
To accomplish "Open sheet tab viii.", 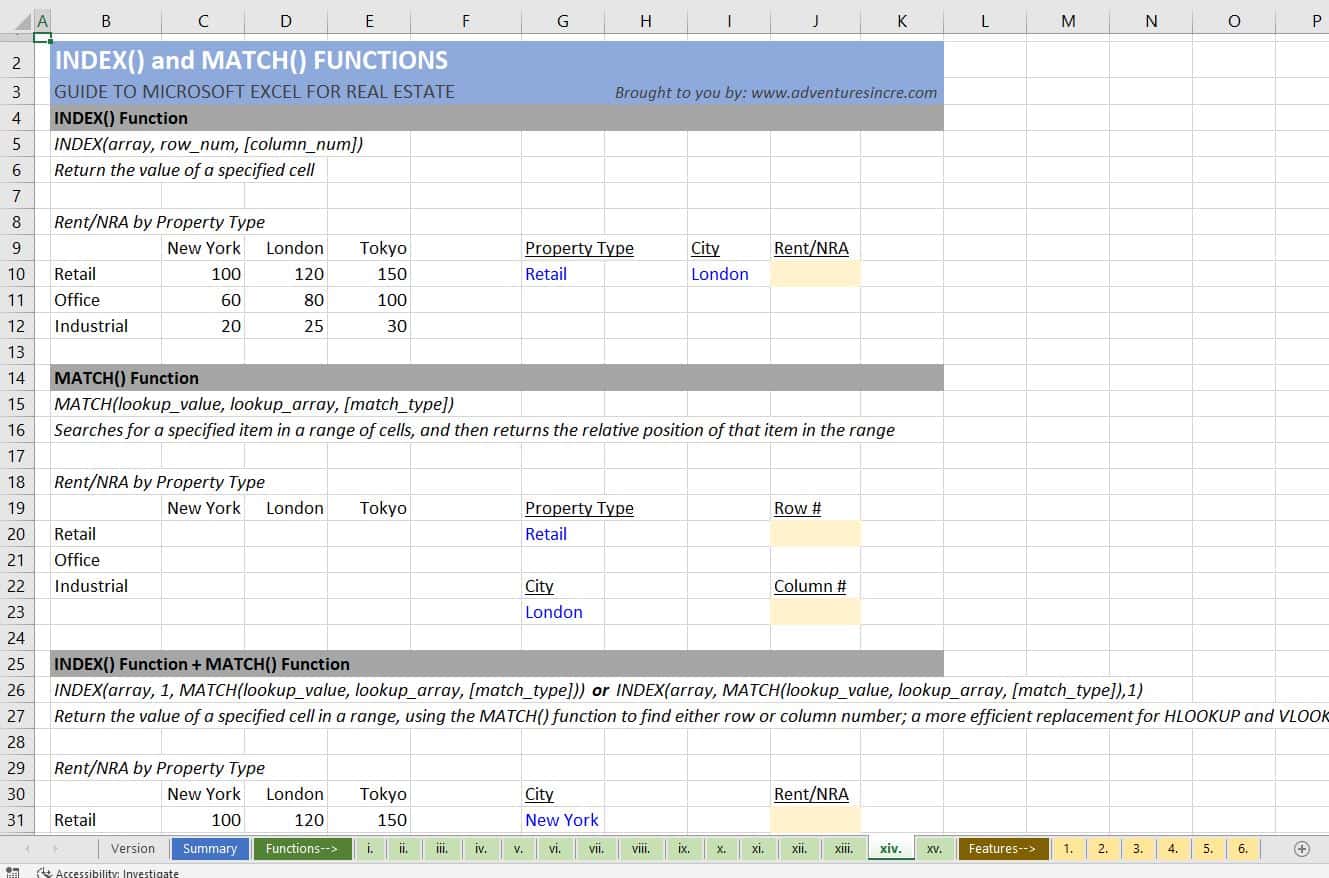I will click(x=640, y=848).
